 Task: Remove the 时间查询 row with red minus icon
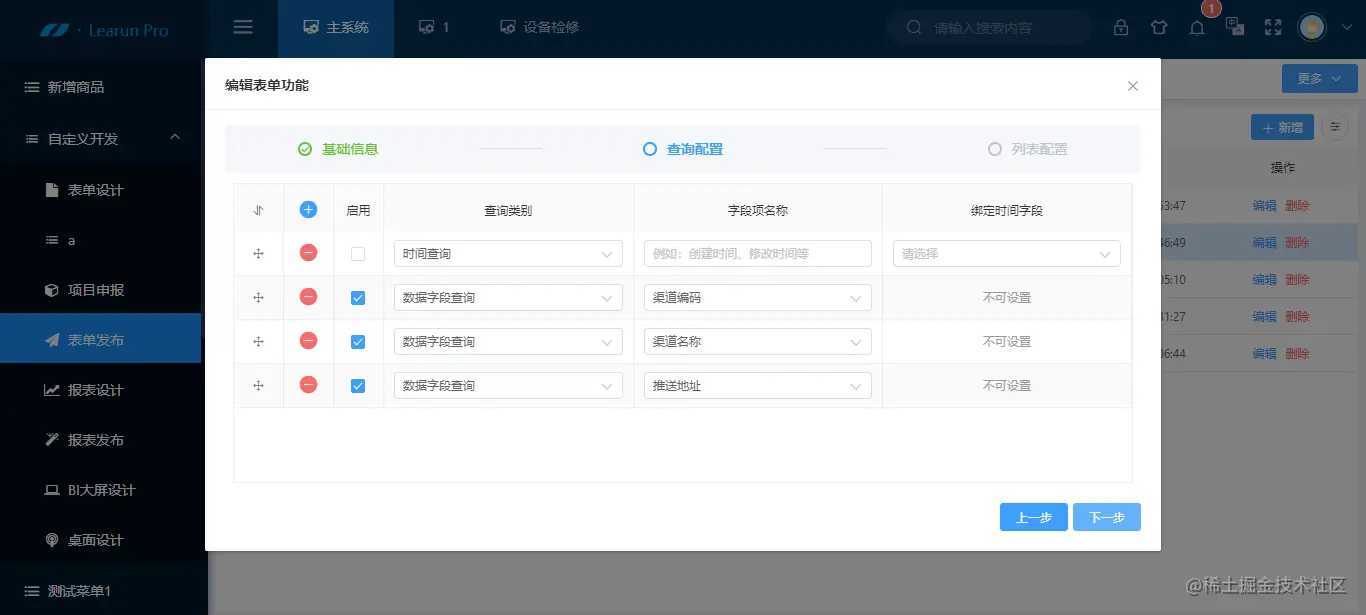tap(308, 253)
